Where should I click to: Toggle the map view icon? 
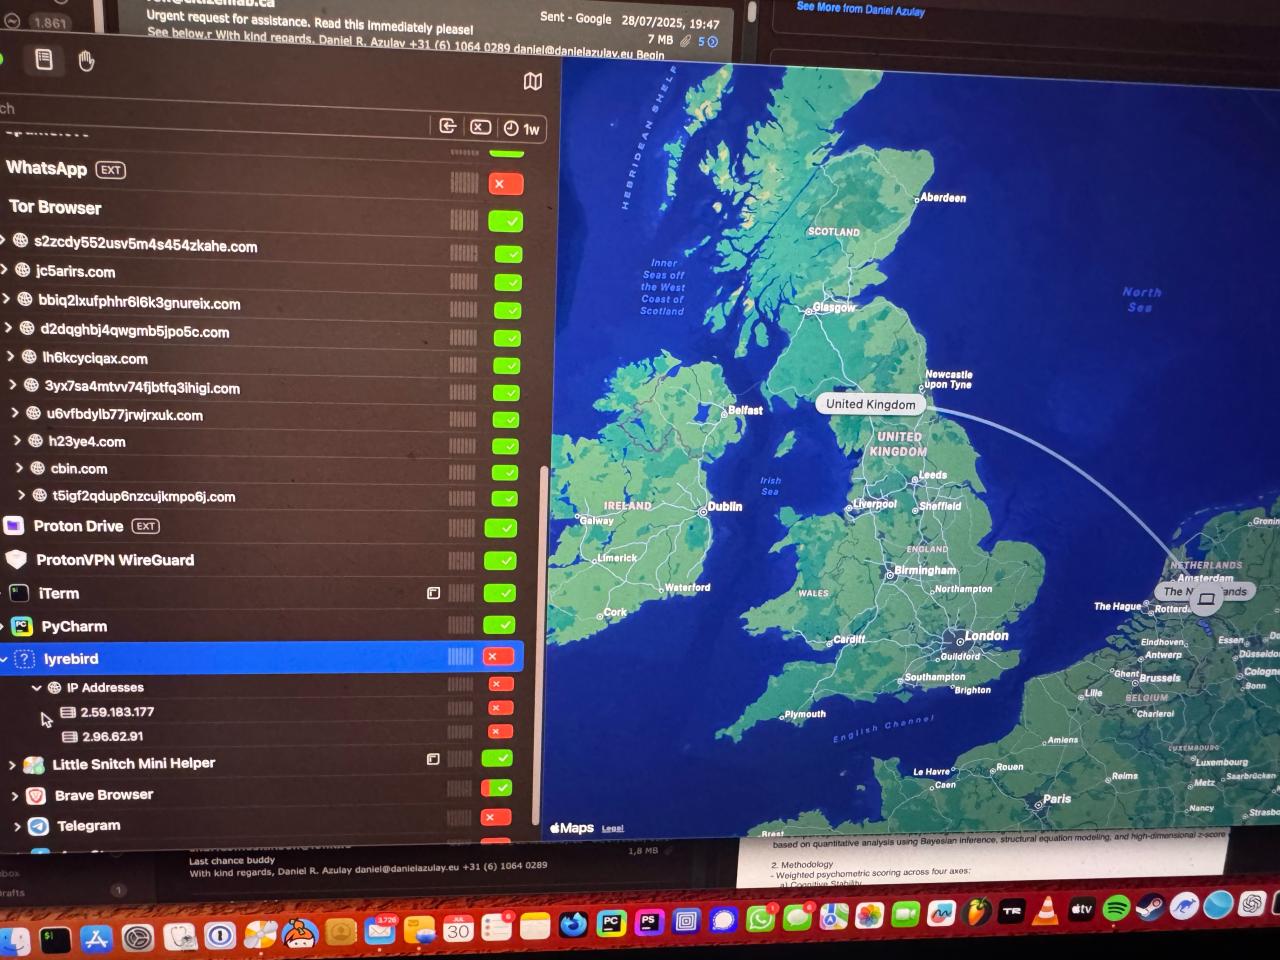(x=533, y=82)
